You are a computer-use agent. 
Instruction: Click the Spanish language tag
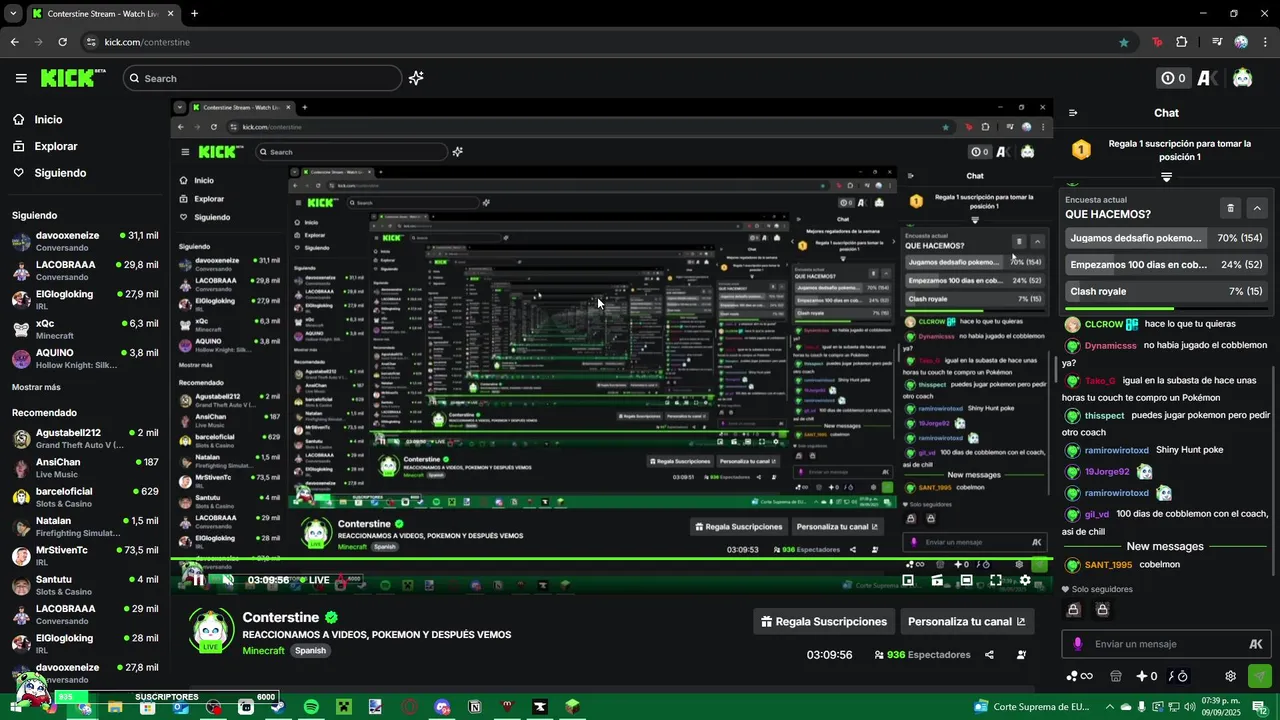click(x=310, y=650)
